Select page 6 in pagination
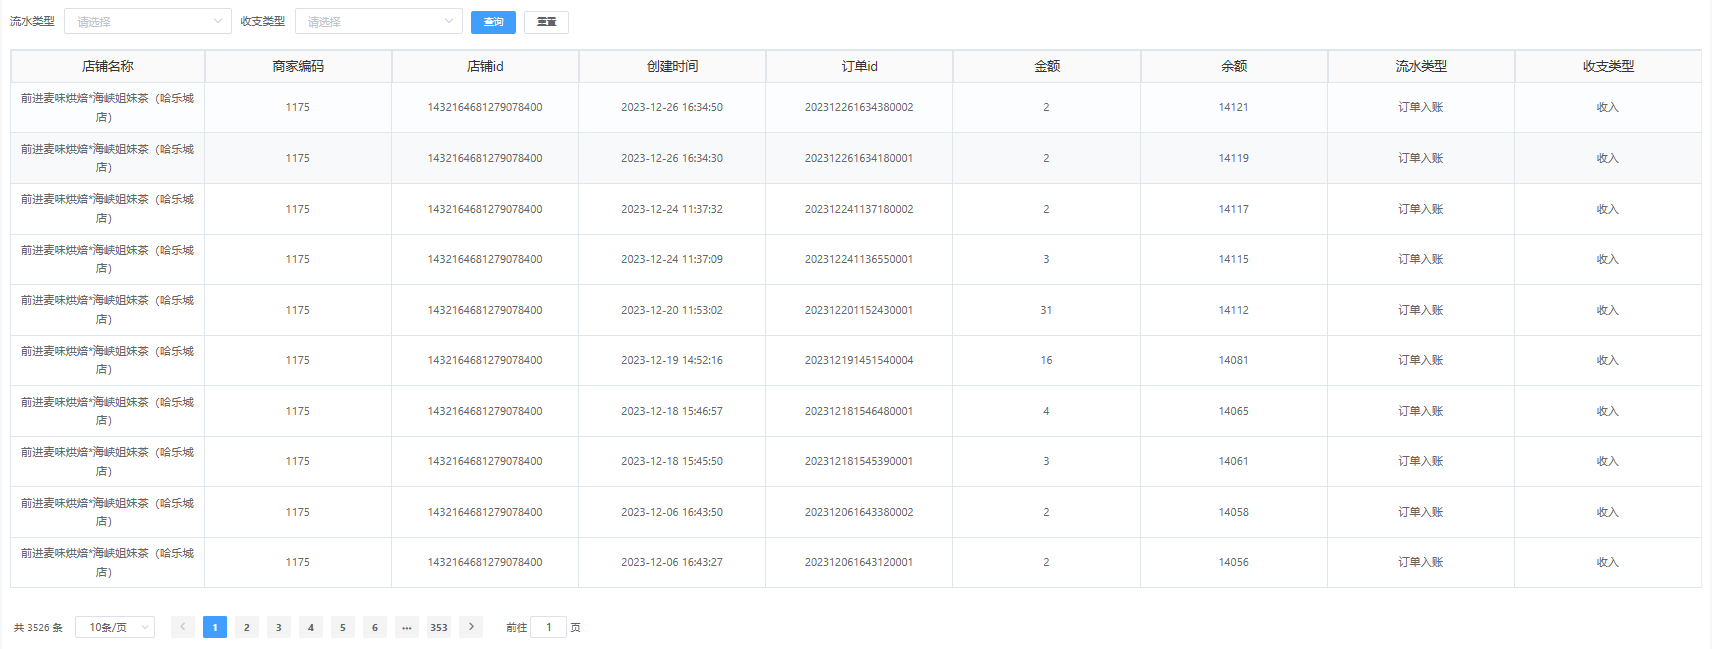Image resolution: width=1712 pixels, height=649 pixels. tap(375, 627)
